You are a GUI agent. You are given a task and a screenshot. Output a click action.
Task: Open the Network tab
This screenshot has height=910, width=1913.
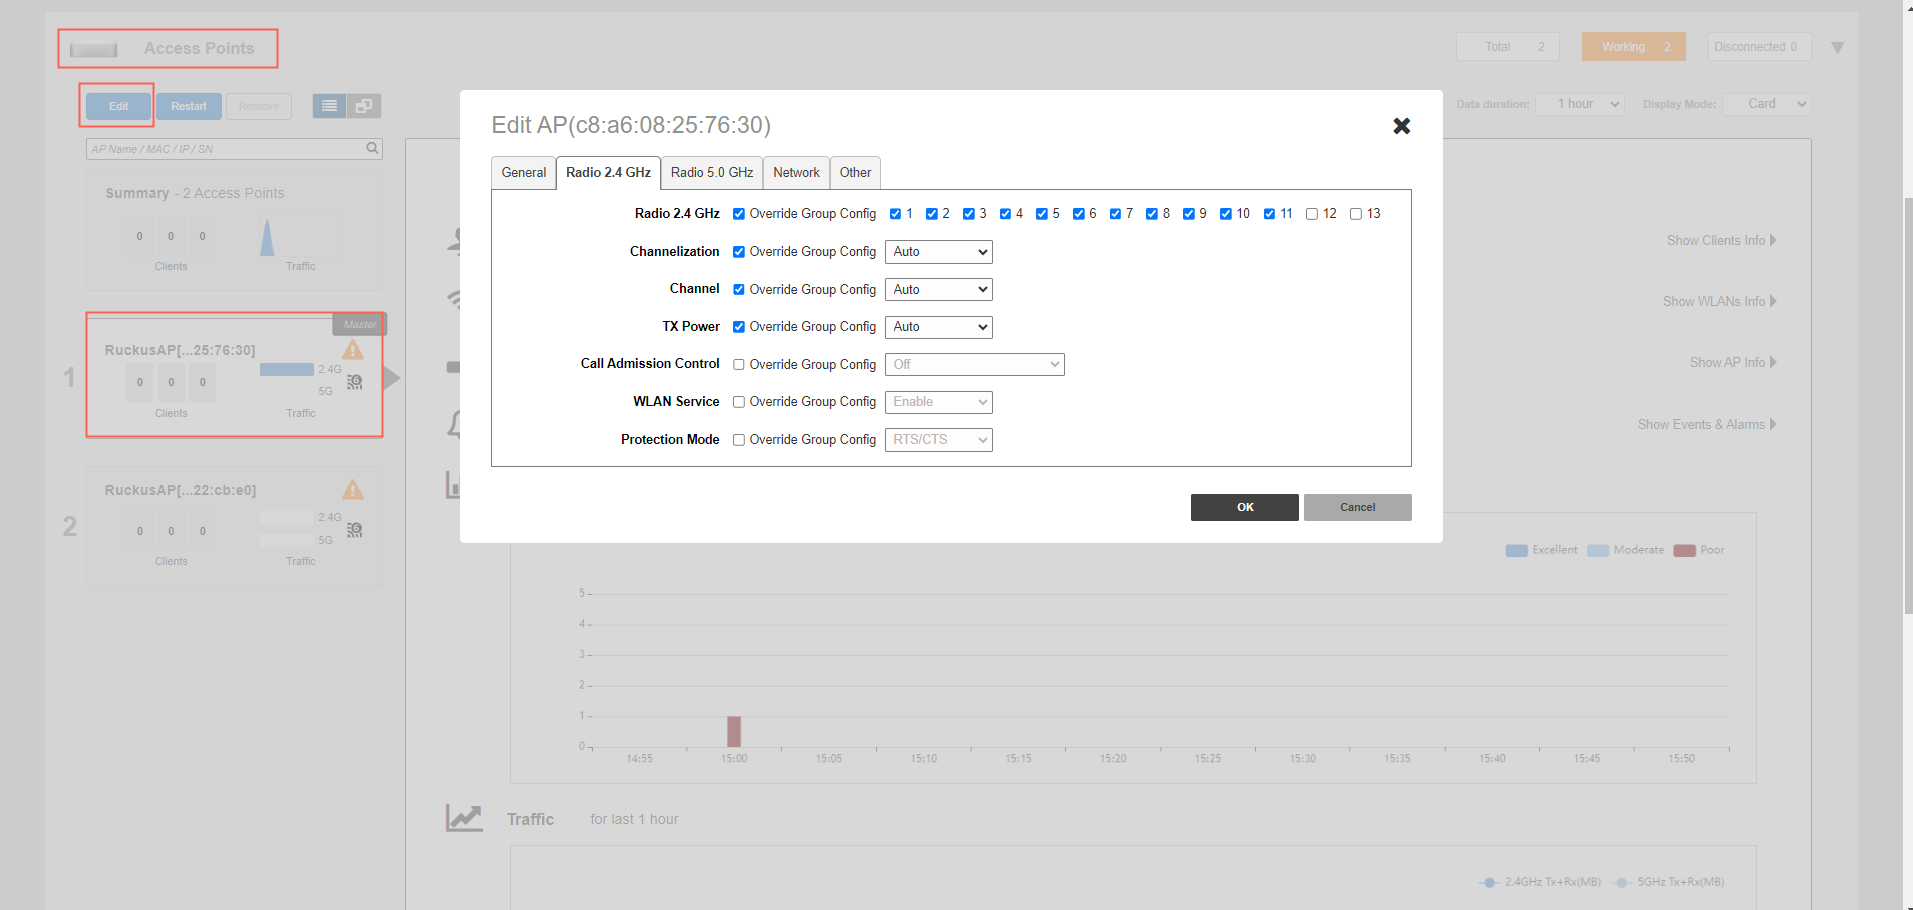click(x=796, y=172)
